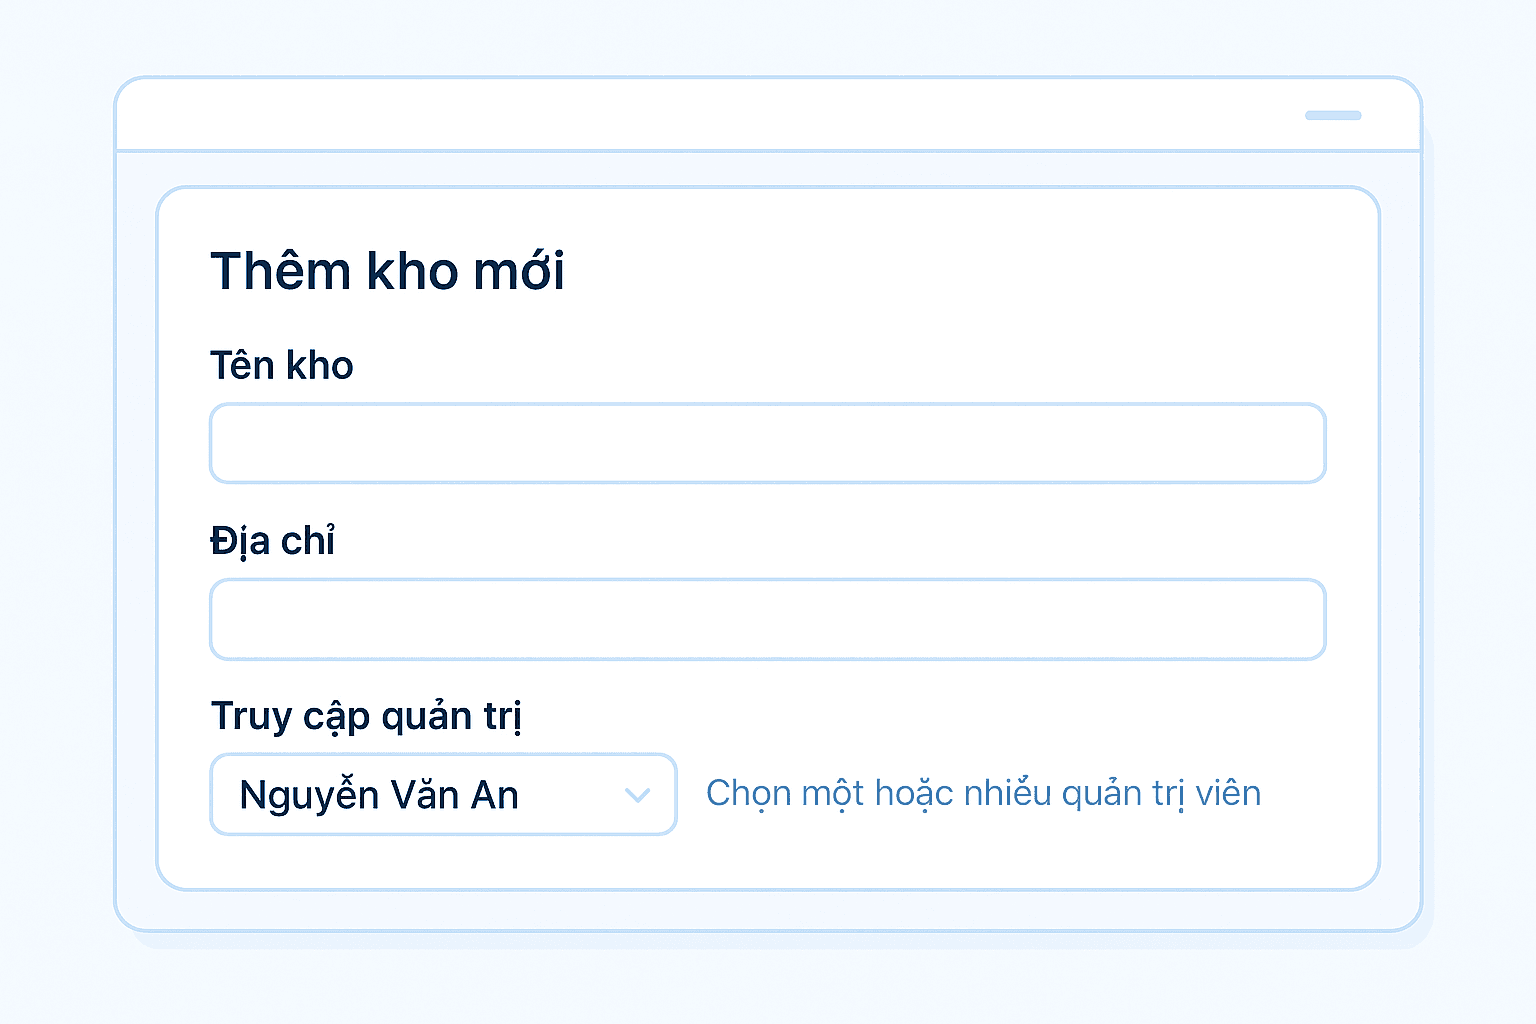Click 'quản trị viên' at the helper text end

1161,793
